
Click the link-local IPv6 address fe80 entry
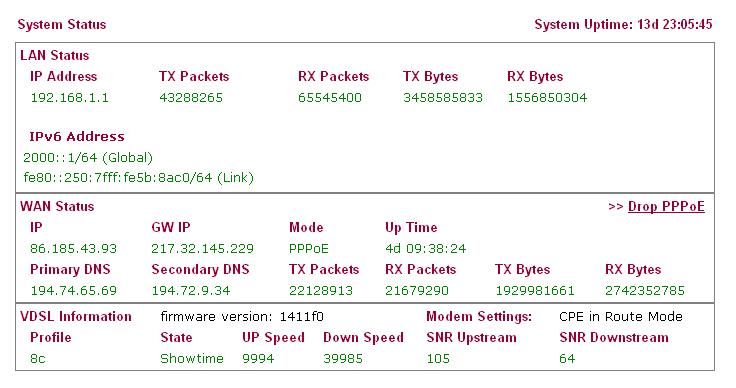[138, 178]
